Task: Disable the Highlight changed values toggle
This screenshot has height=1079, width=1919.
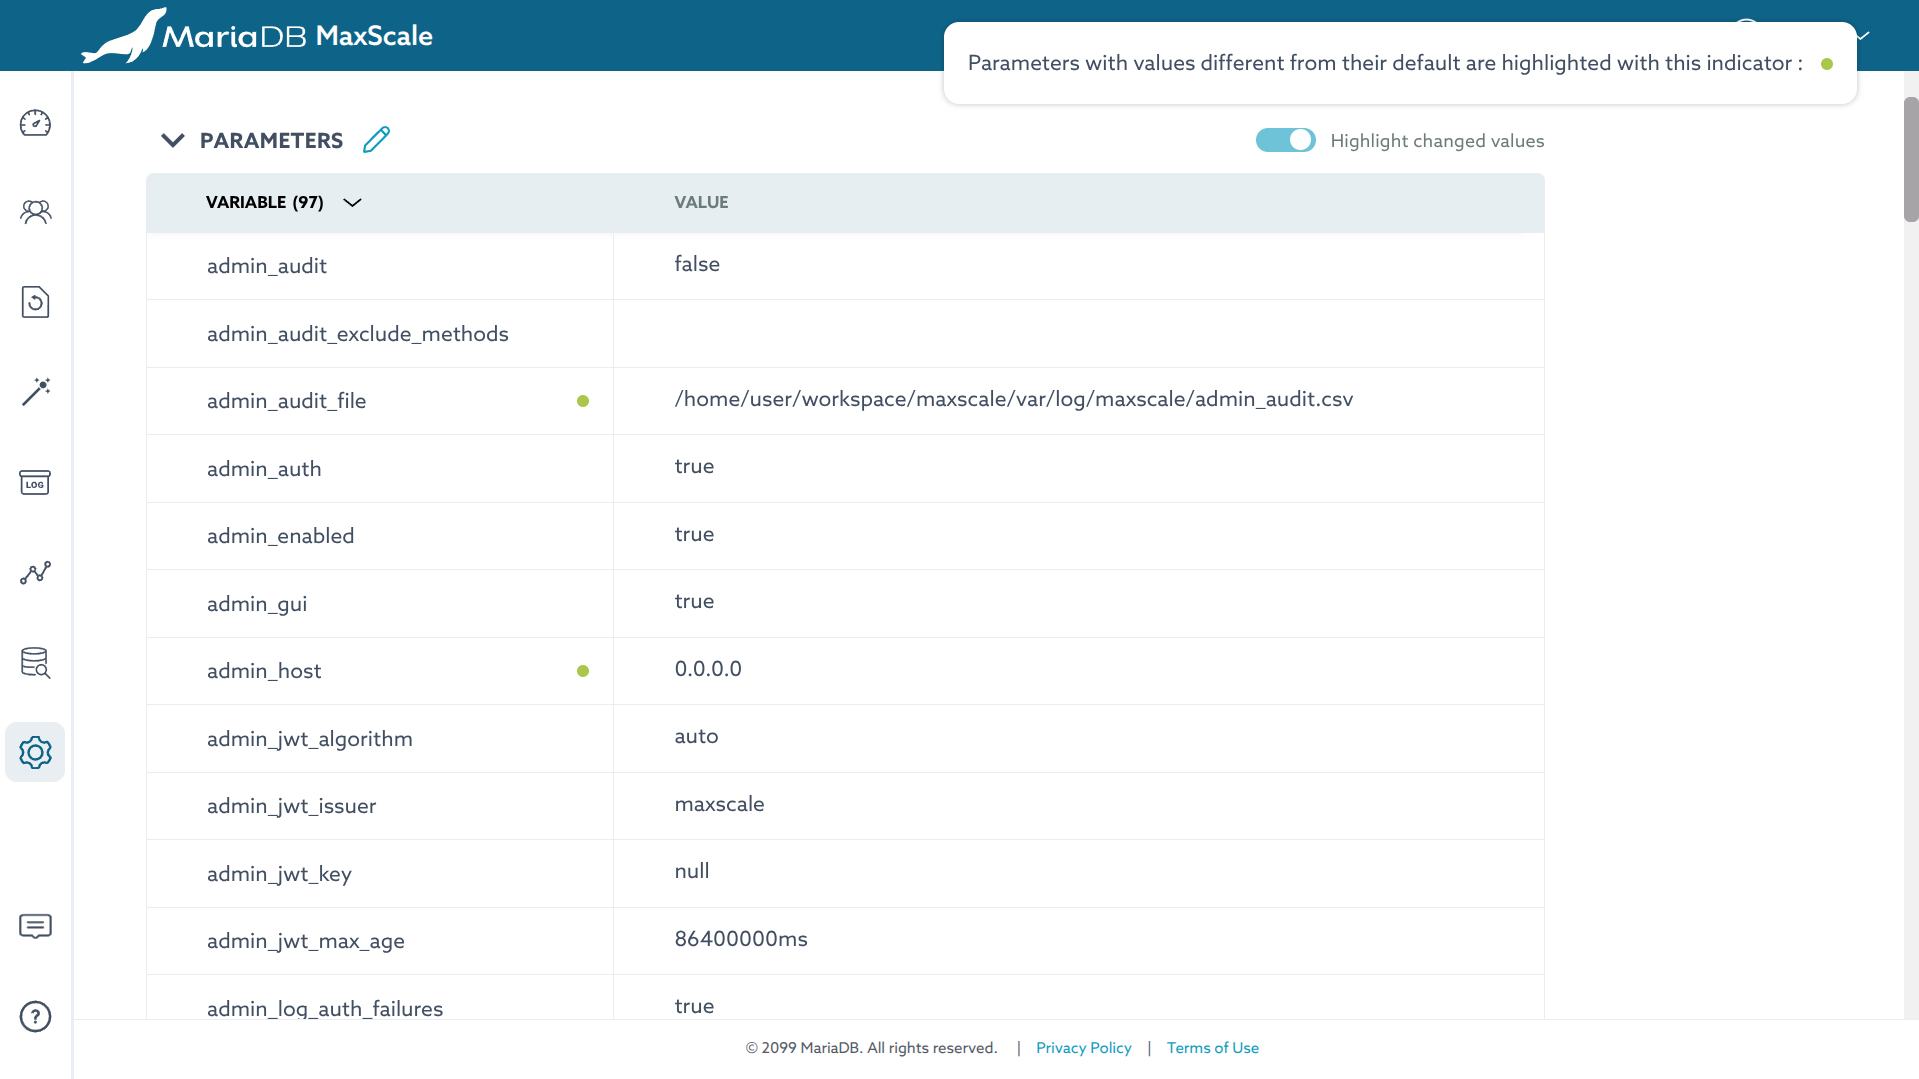Action: point(1285,140)
